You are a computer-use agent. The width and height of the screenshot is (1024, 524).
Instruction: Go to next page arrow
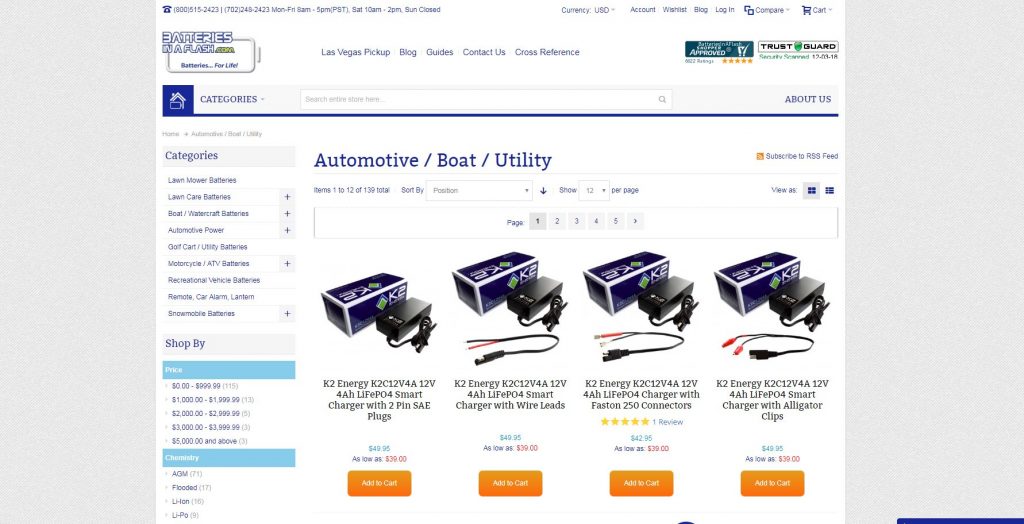[x=635, y=221]
